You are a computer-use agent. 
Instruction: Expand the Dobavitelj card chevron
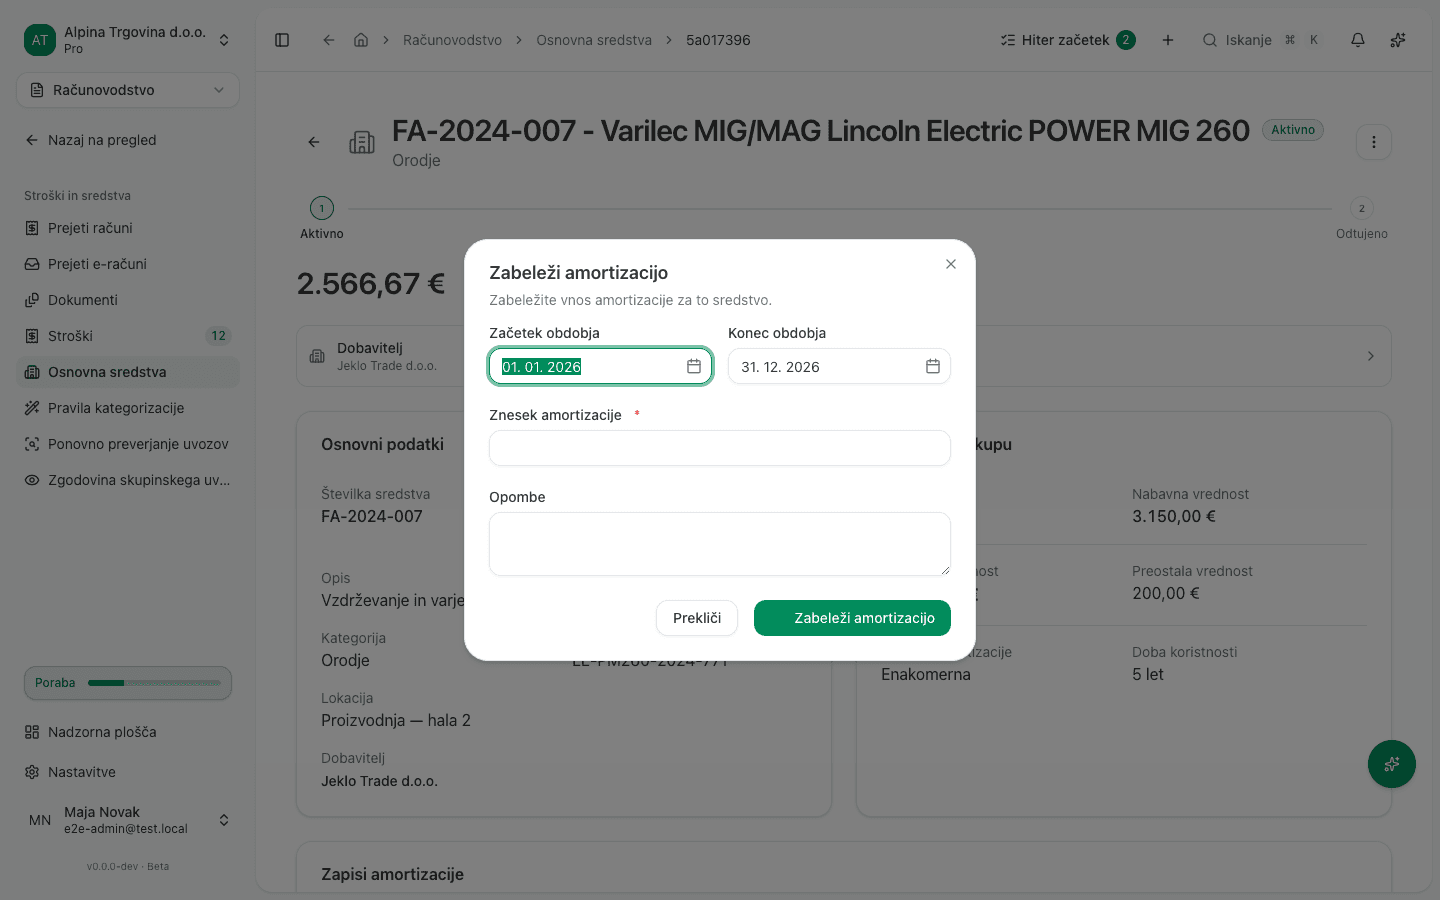point(1371,356)
